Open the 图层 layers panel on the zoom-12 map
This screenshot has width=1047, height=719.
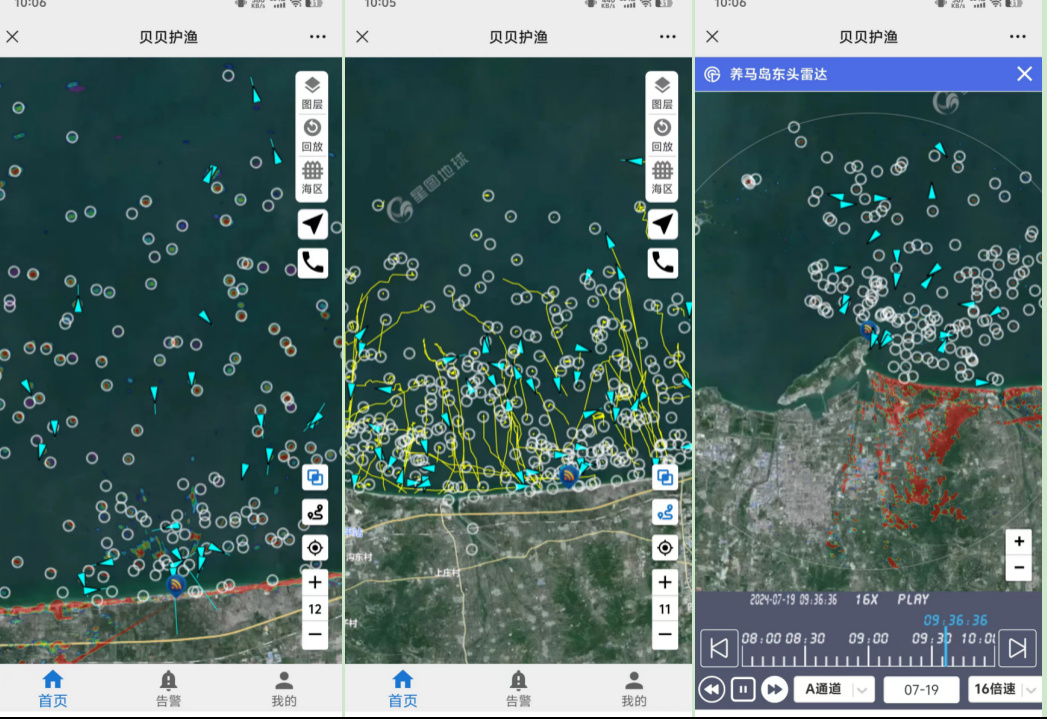click(x=312, y=92)
